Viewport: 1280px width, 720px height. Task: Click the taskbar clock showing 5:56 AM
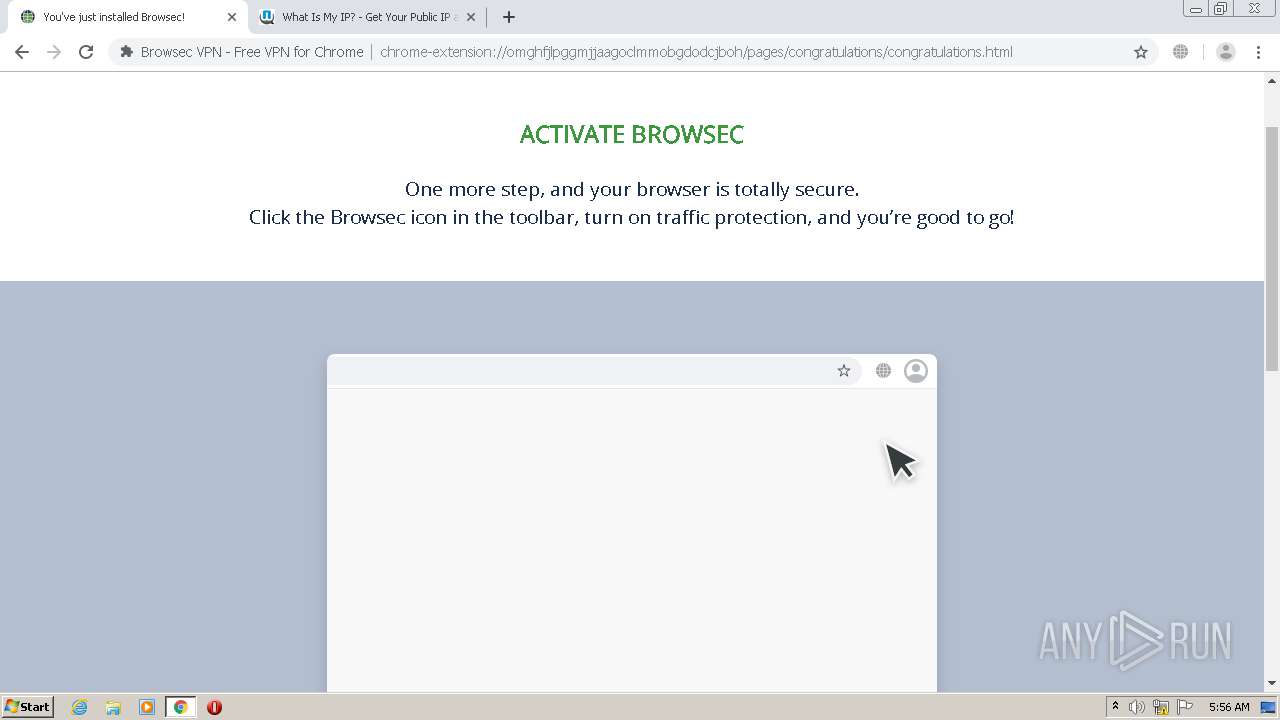[1229, 707]
